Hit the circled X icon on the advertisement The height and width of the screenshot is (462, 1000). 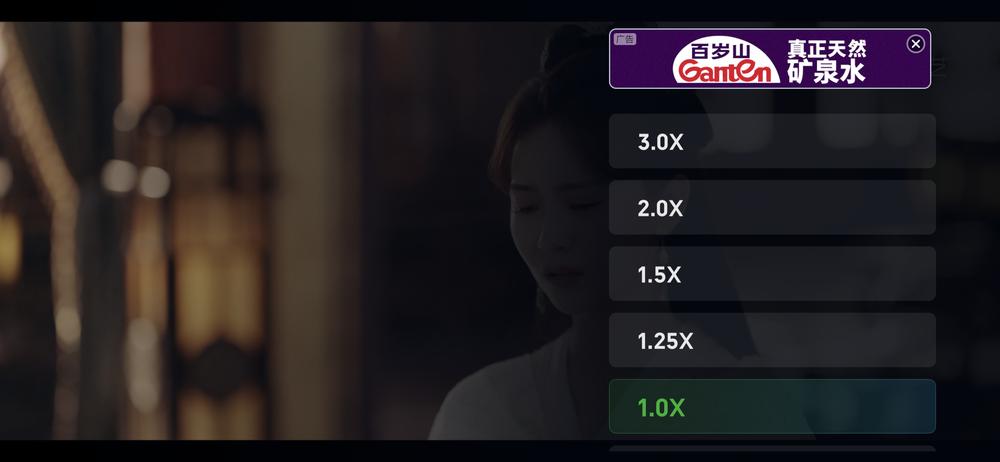pyautogui.click(x=915, y=43)
